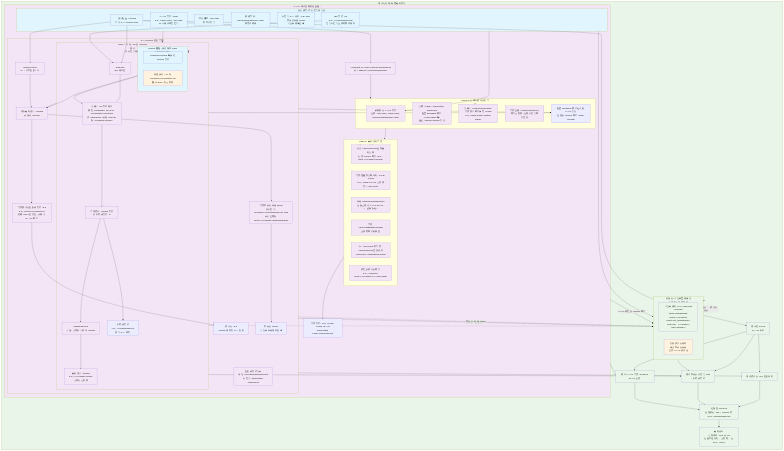Screen dimensions: 784x451
Task: Click the light-blue node below the vertical yellow stack
Action: pos(322,326)
